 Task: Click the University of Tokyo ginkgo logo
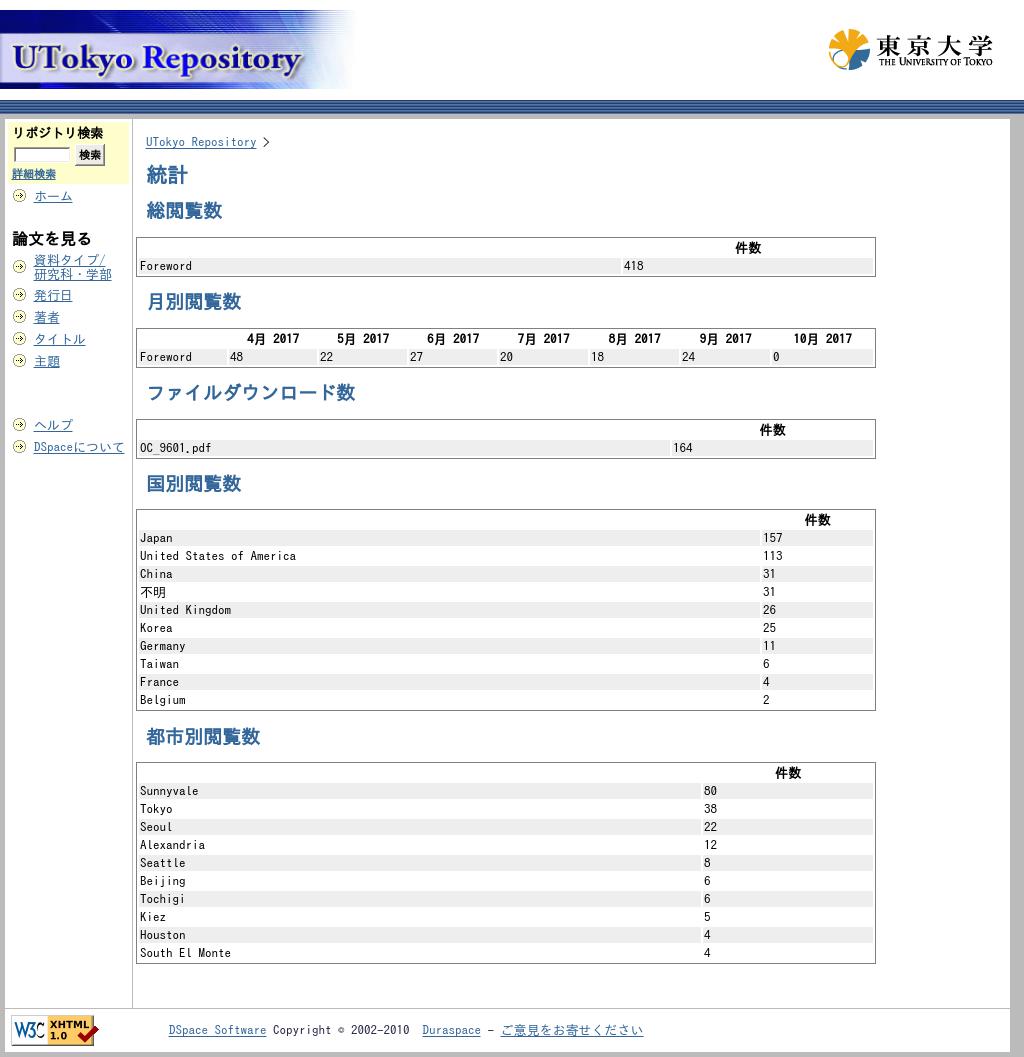[910, 49]
